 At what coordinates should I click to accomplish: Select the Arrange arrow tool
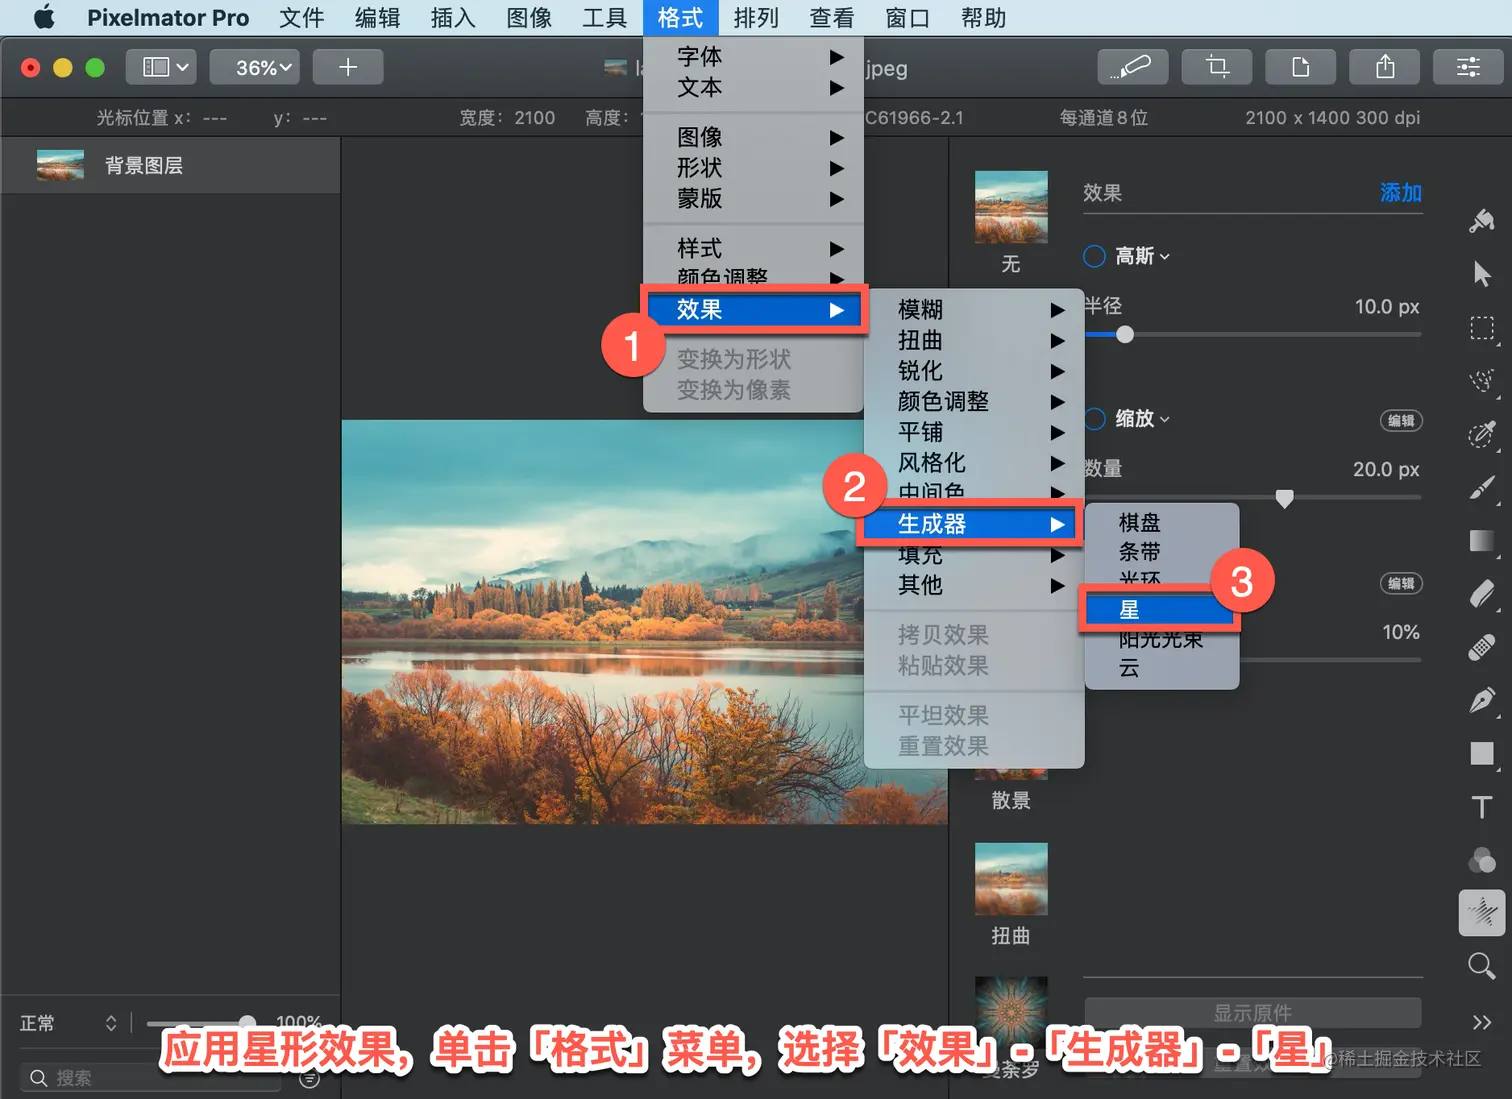(x=1482, y=274)
